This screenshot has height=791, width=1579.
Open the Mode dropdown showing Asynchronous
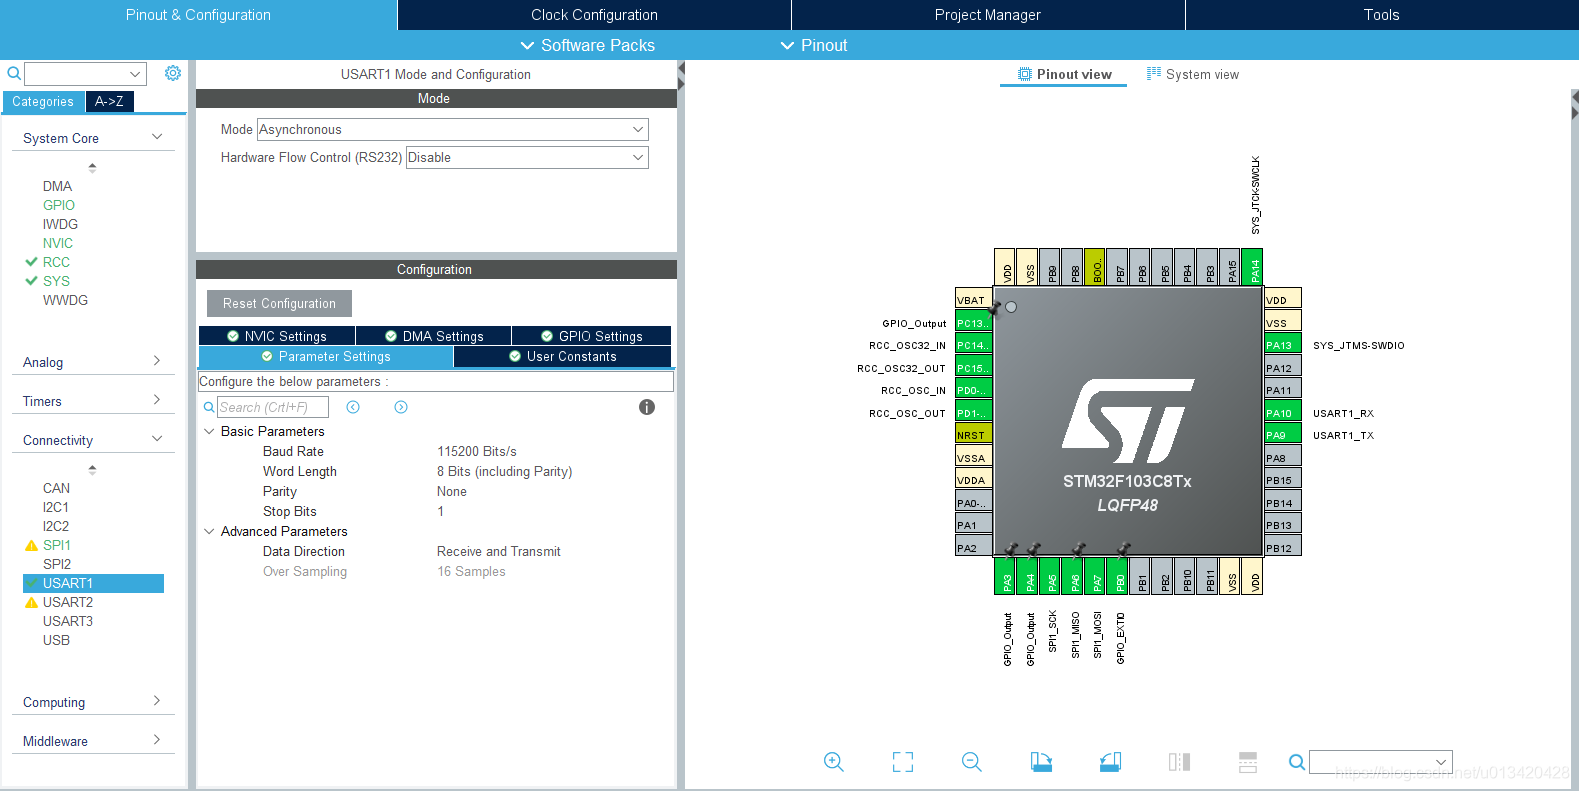(453, 129)
